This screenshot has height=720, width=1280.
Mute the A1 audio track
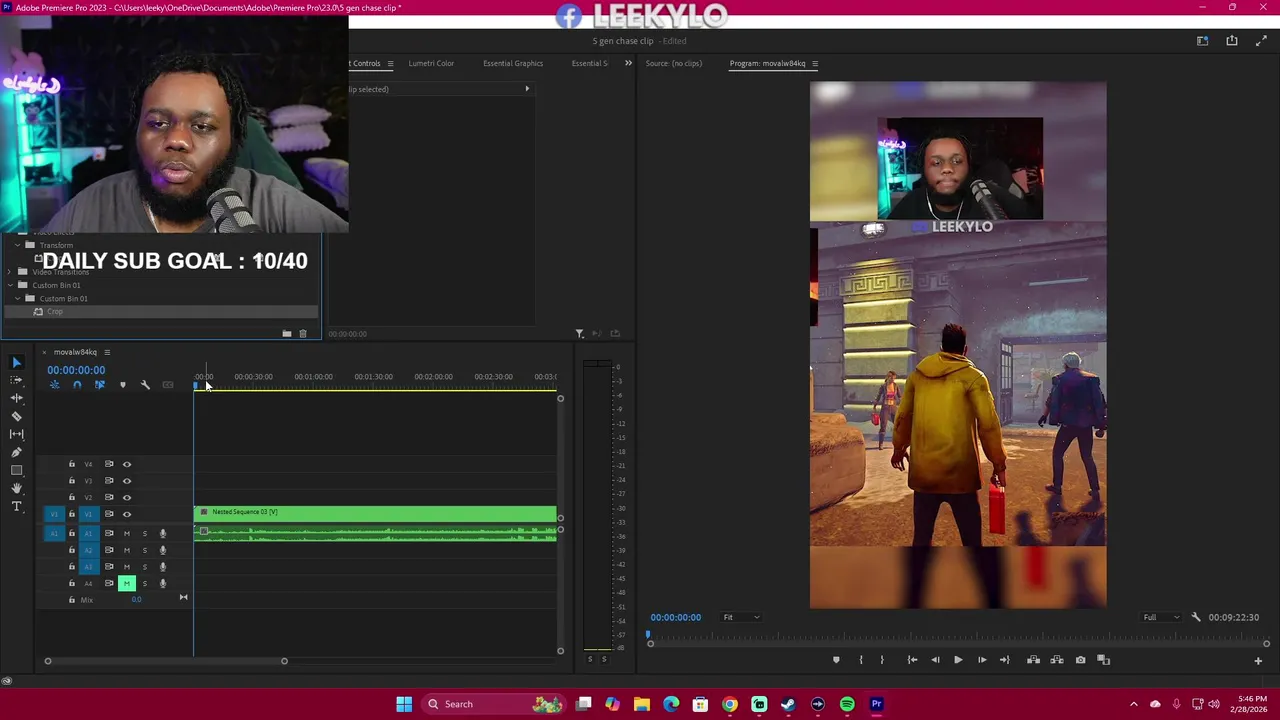(126, 533)
